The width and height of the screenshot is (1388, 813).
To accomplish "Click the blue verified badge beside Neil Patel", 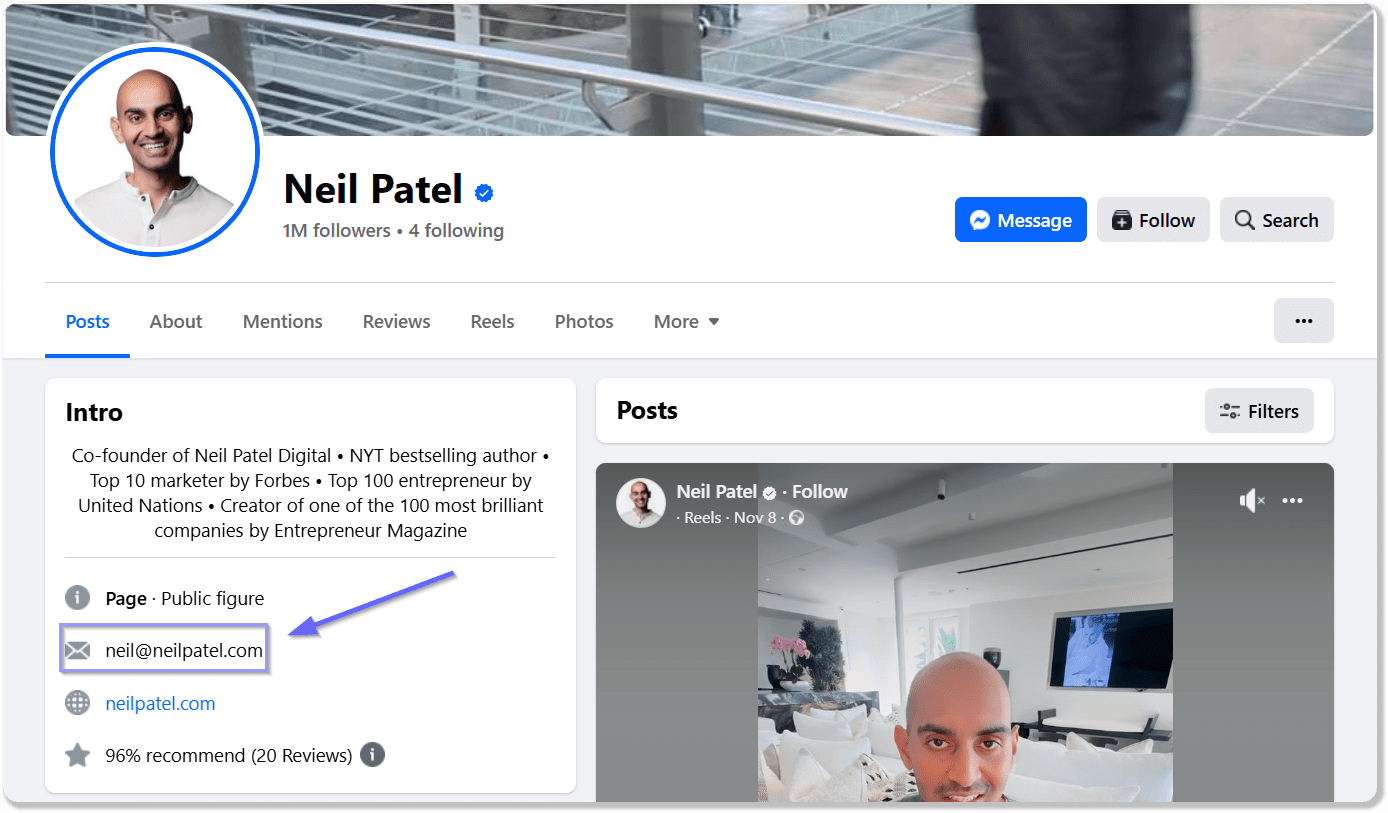I will [x=485, y=192].
